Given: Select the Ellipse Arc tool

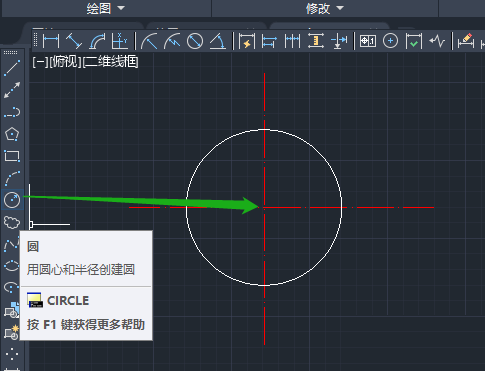Looking at the screenshot, I should [11, 287].
